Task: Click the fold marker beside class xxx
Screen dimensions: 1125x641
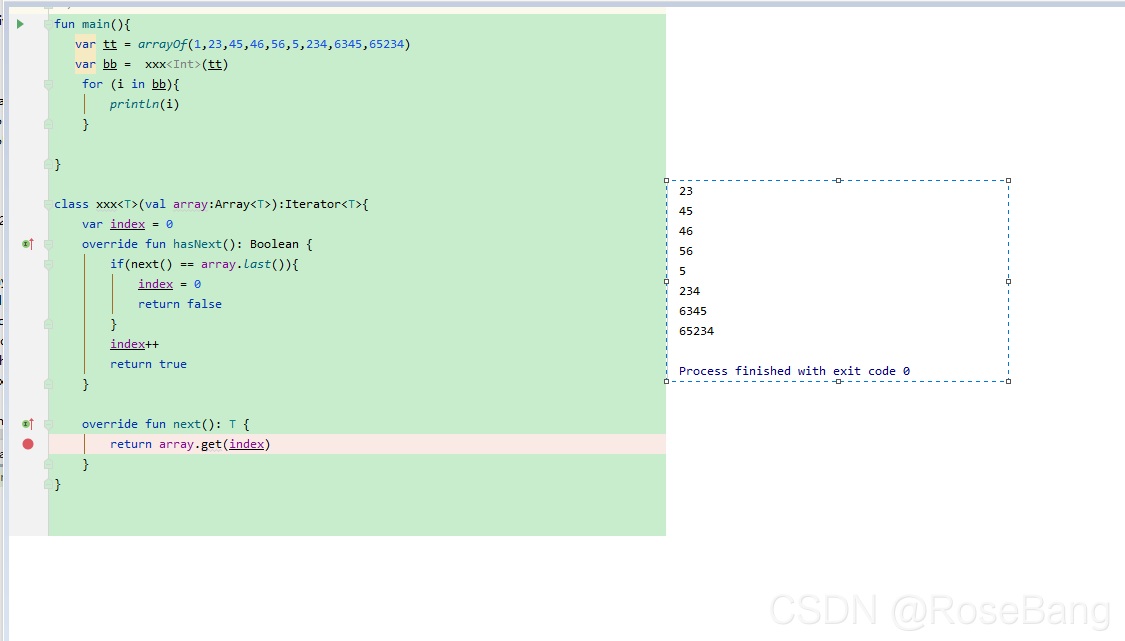Action: [47, 203]
